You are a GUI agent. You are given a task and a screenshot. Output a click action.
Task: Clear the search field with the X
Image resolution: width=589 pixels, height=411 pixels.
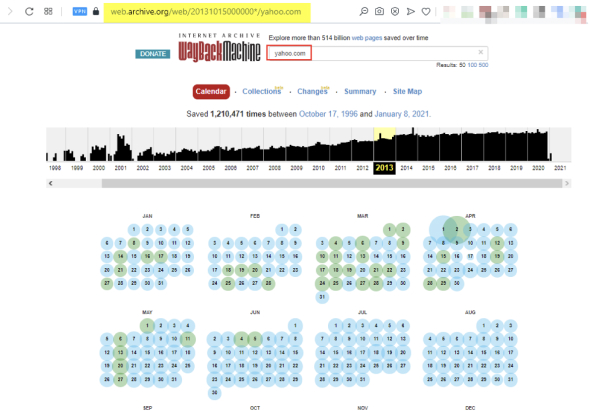[x=480, y=52]
